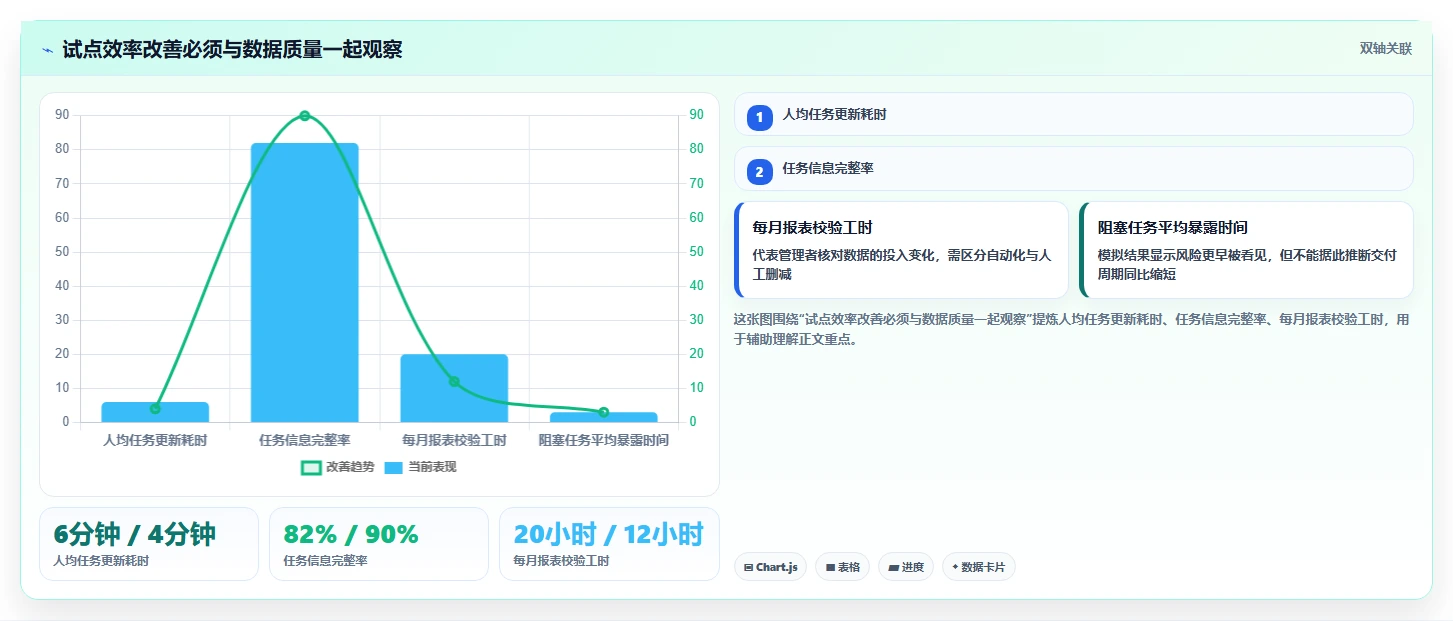Open the 阻塞任务平均暴露时间 card
This screenshot has width=1453, height=621.
tap(1246, 250)
